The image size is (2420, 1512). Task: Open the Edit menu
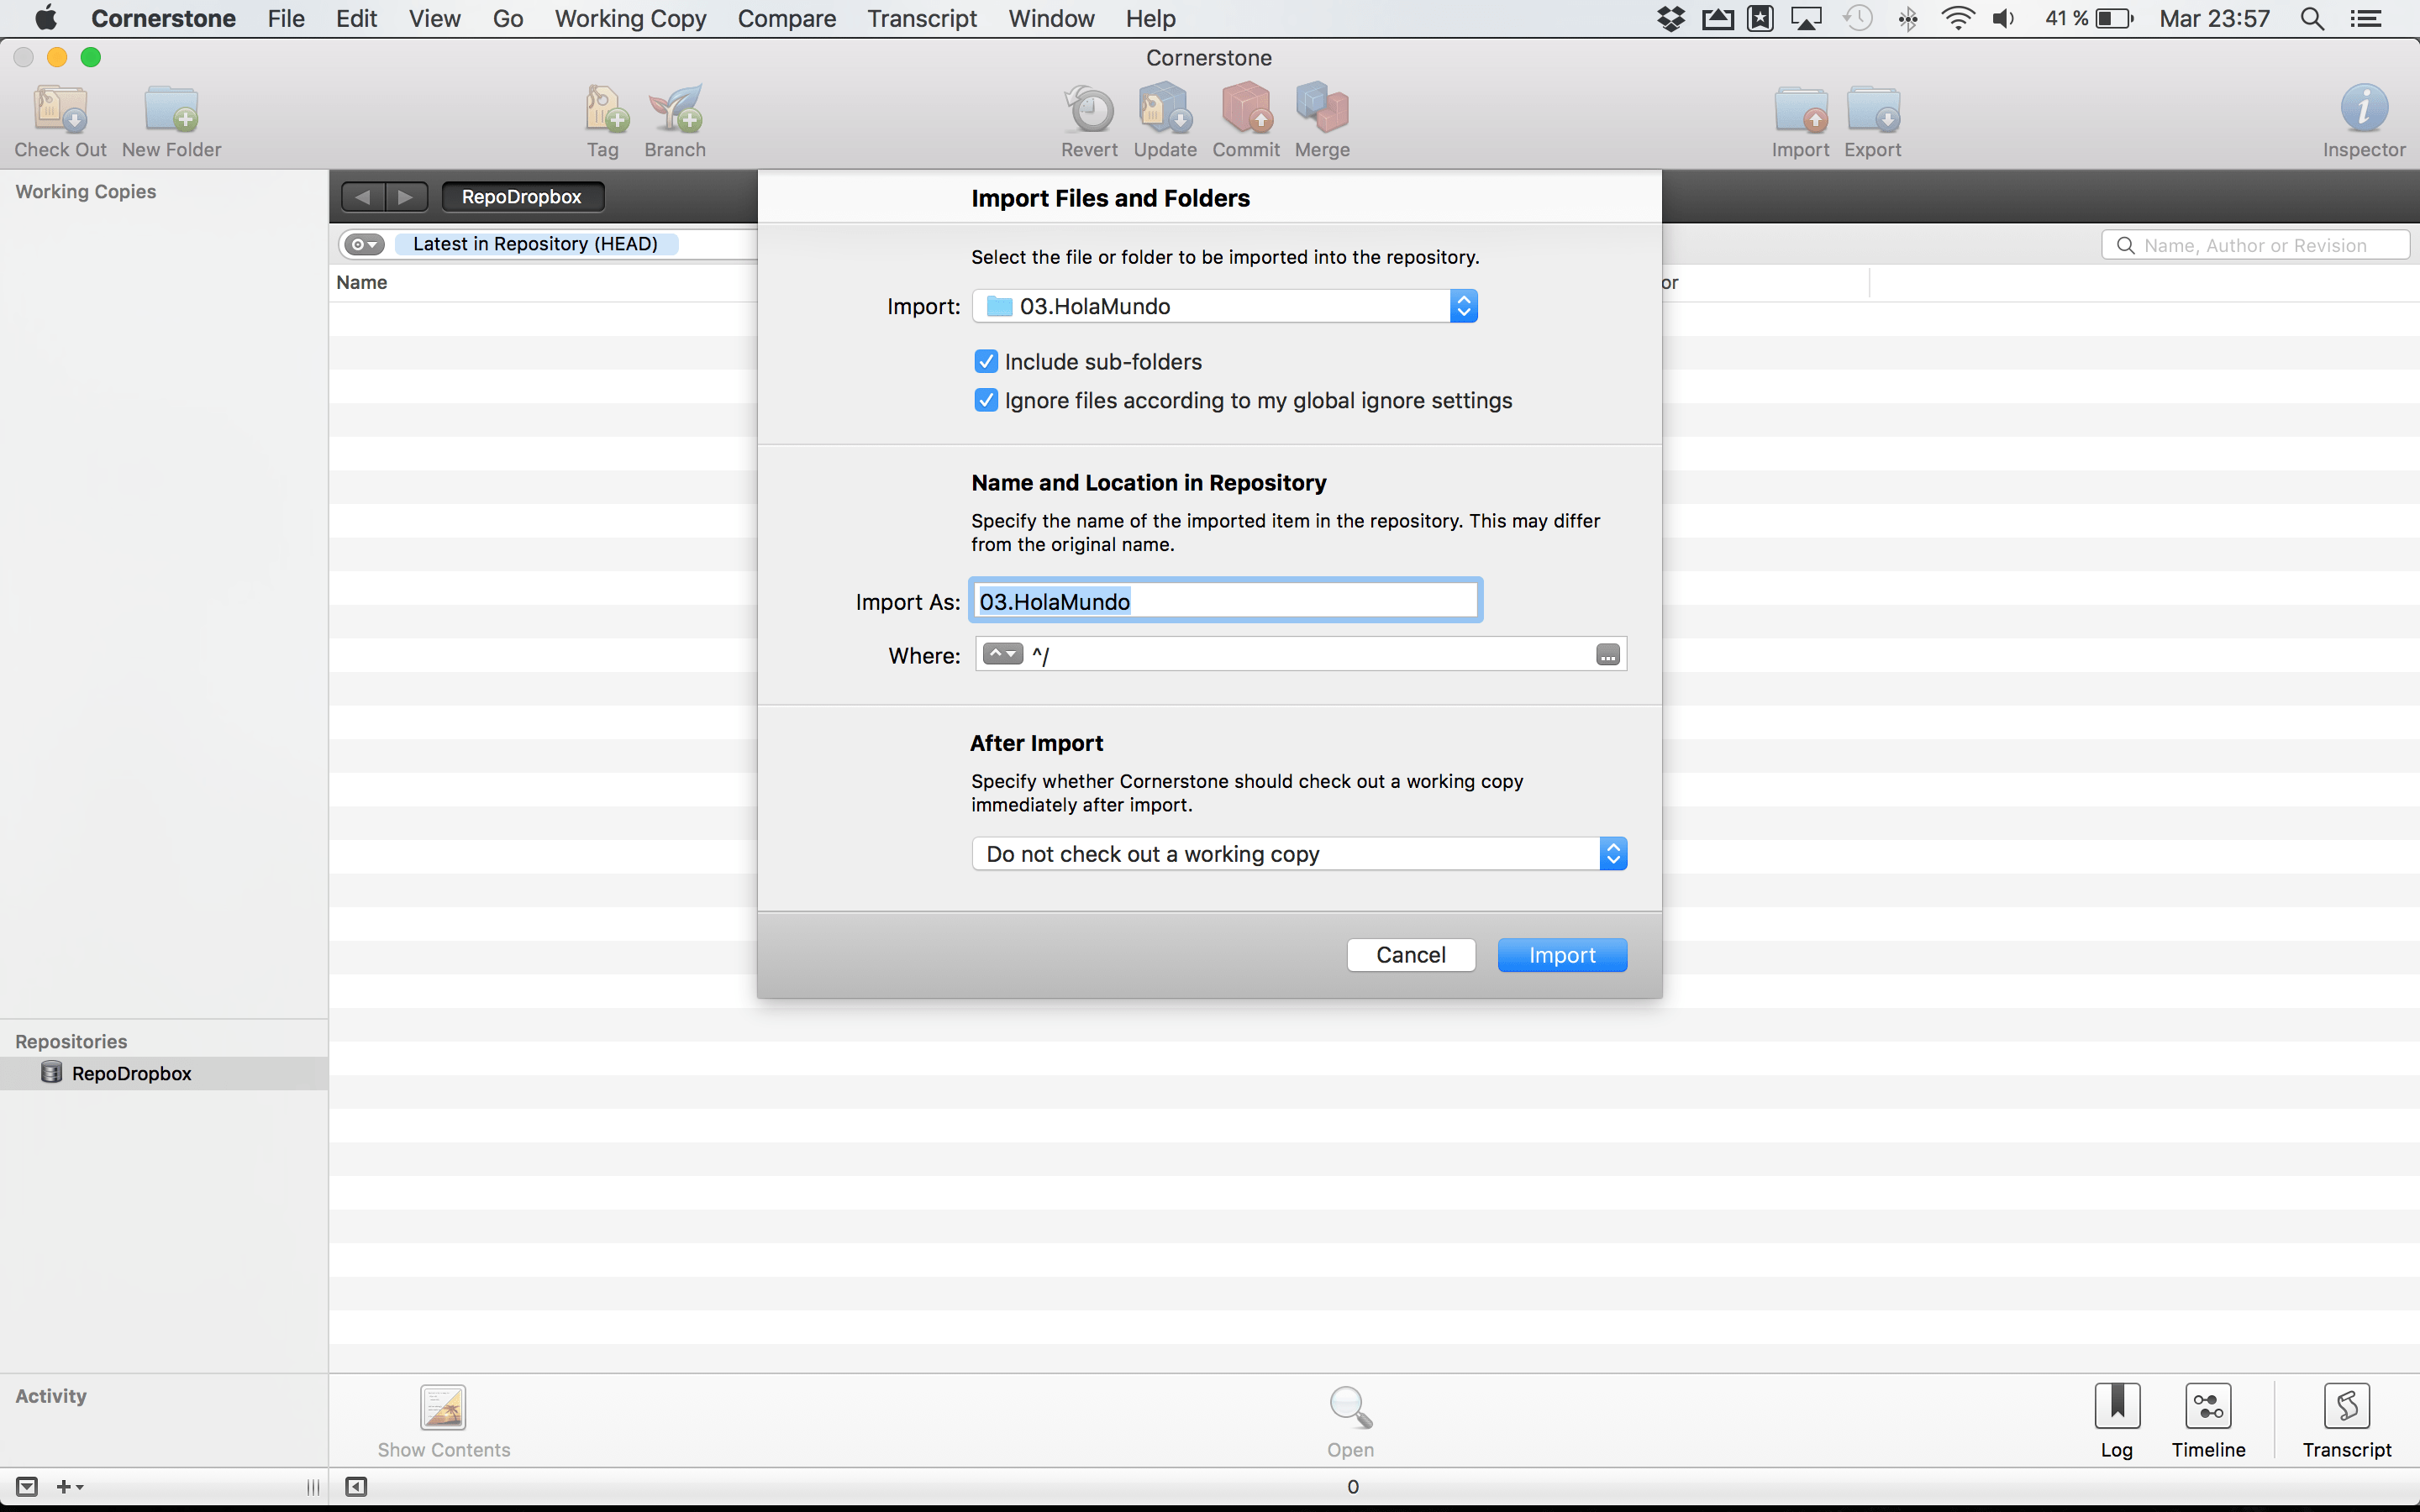point(356,19)
